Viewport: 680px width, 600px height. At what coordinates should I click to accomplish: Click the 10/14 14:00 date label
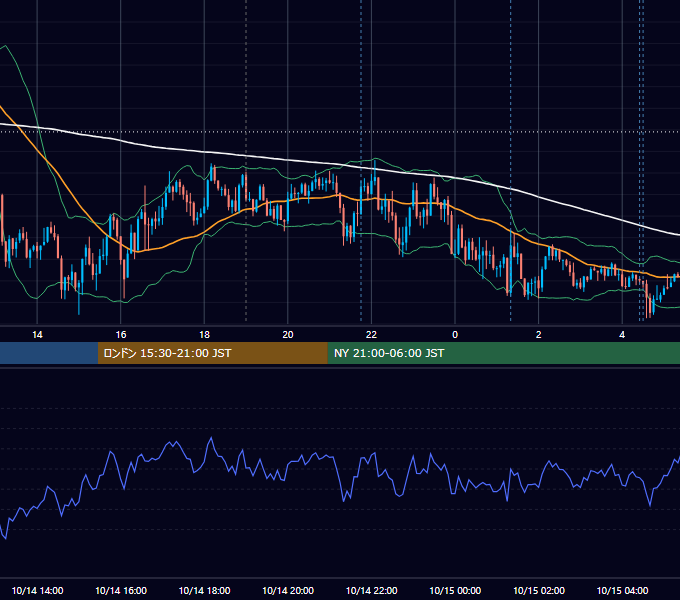click(37, 590)
